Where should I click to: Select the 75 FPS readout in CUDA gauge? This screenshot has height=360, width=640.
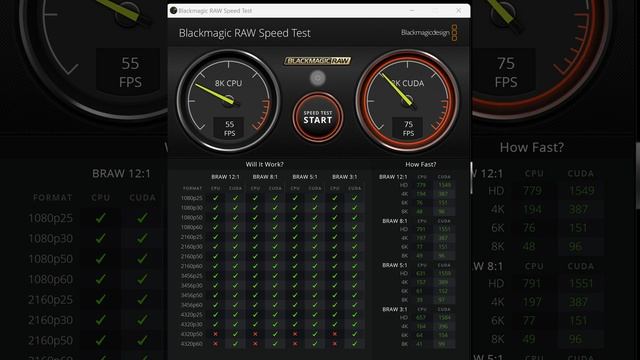point(408,128)
